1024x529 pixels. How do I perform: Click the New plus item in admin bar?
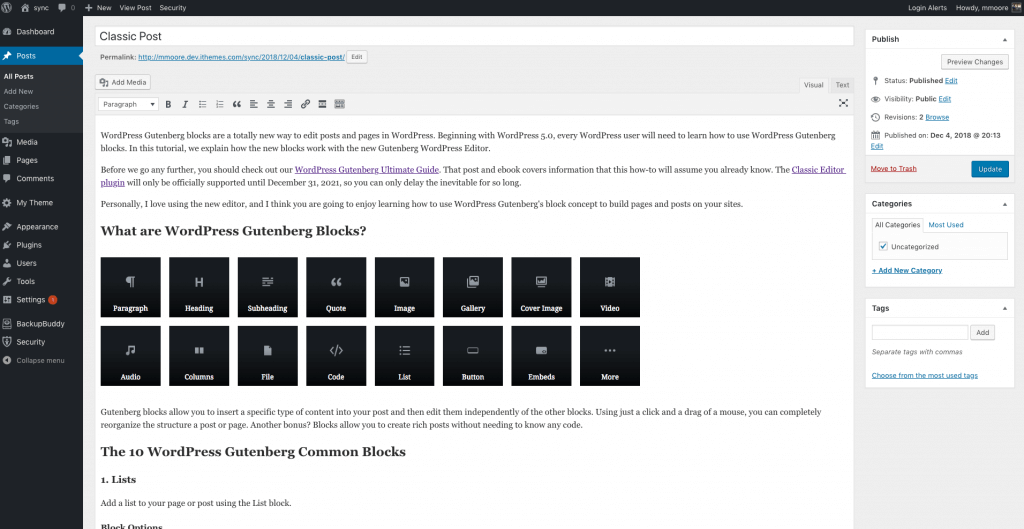click(98, 8)
